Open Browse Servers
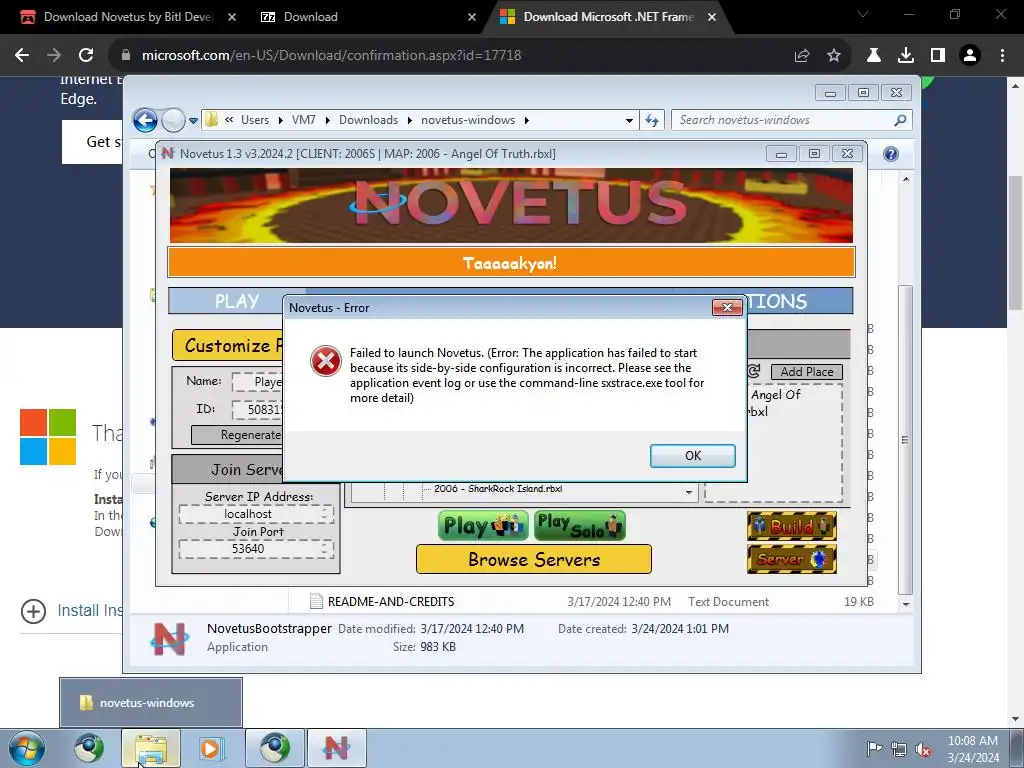Image resolution: width=1024 pixels, height=768 pixels. point(534,559)
